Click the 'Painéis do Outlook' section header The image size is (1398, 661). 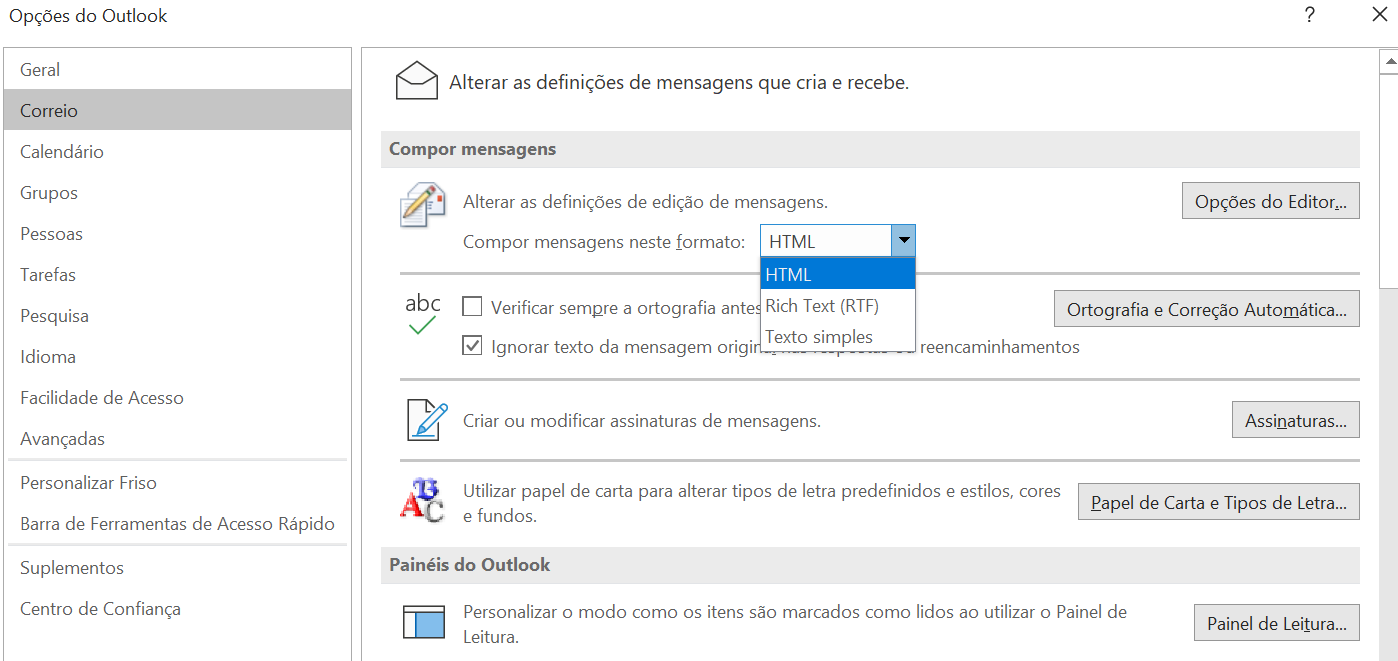[870, 565]
